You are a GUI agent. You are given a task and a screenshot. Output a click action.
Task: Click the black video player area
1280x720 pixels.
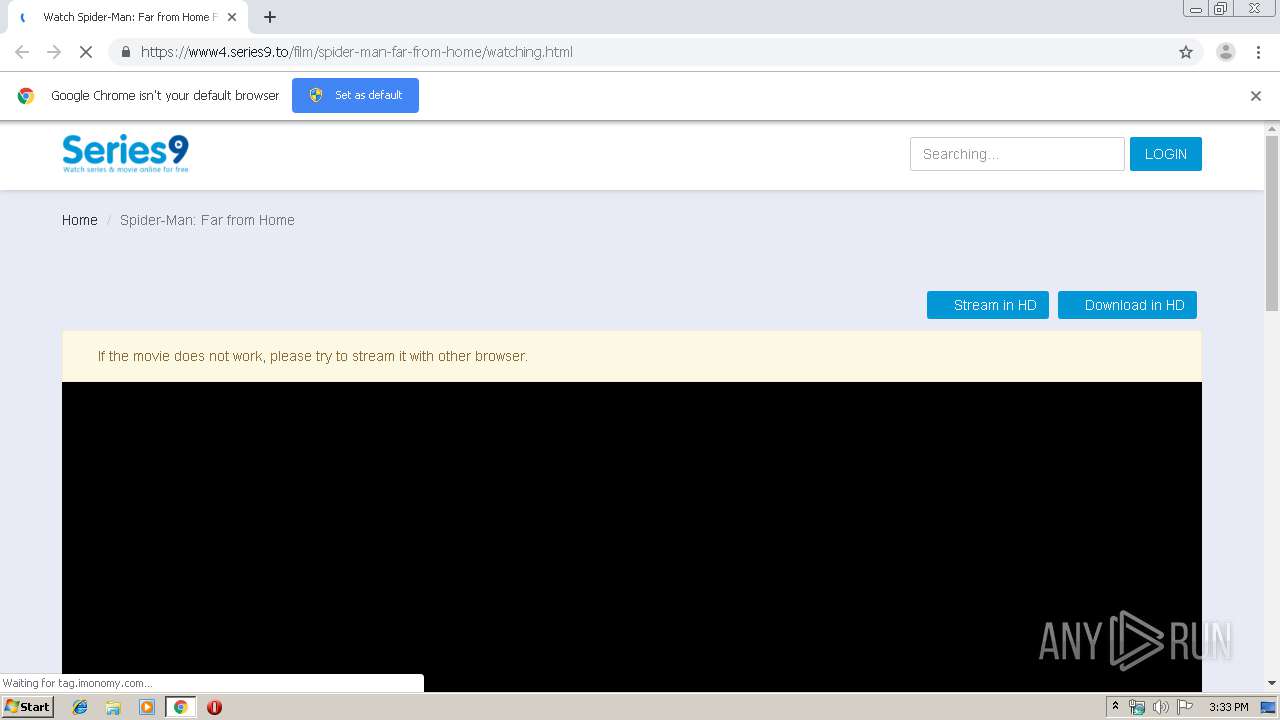(x=632, y=536)
